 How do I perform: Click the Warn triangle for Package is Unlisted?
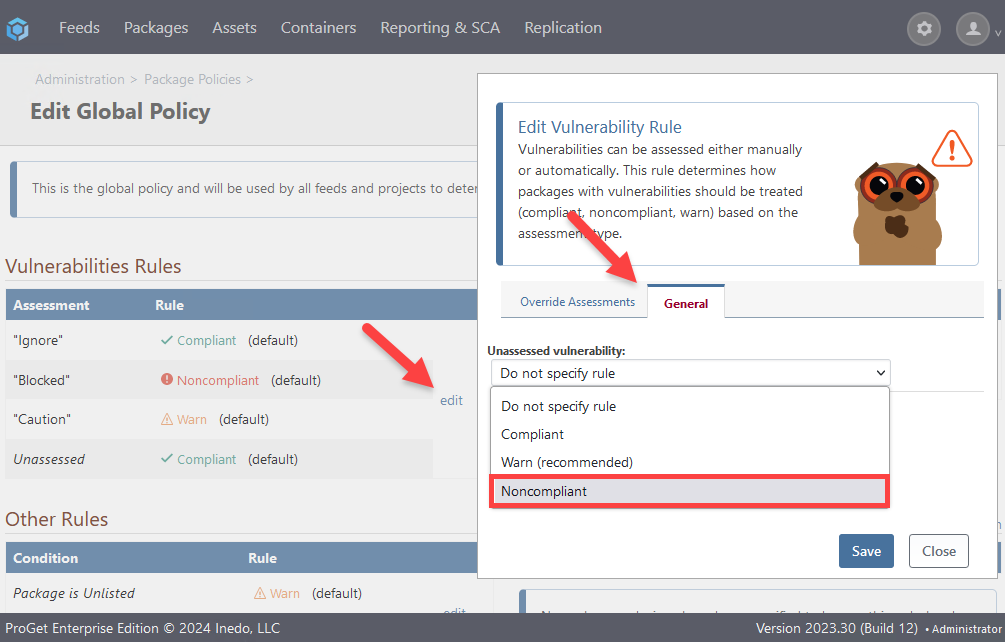(260, 594)
